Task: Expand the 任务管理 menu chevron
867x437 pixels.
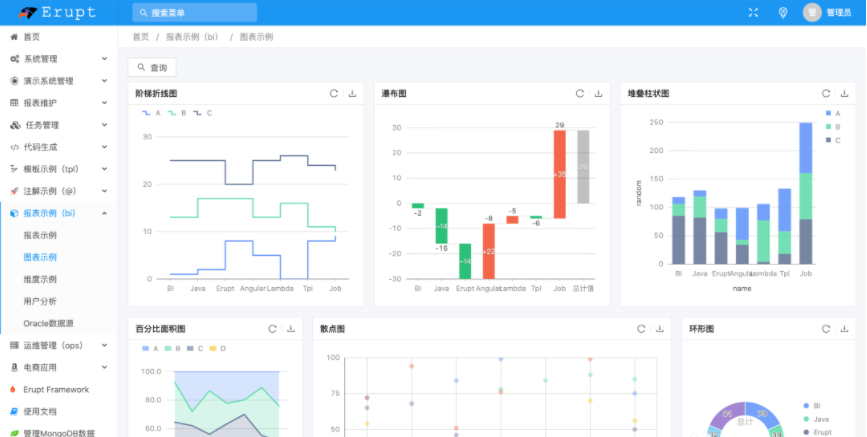Action: point(105,125)
